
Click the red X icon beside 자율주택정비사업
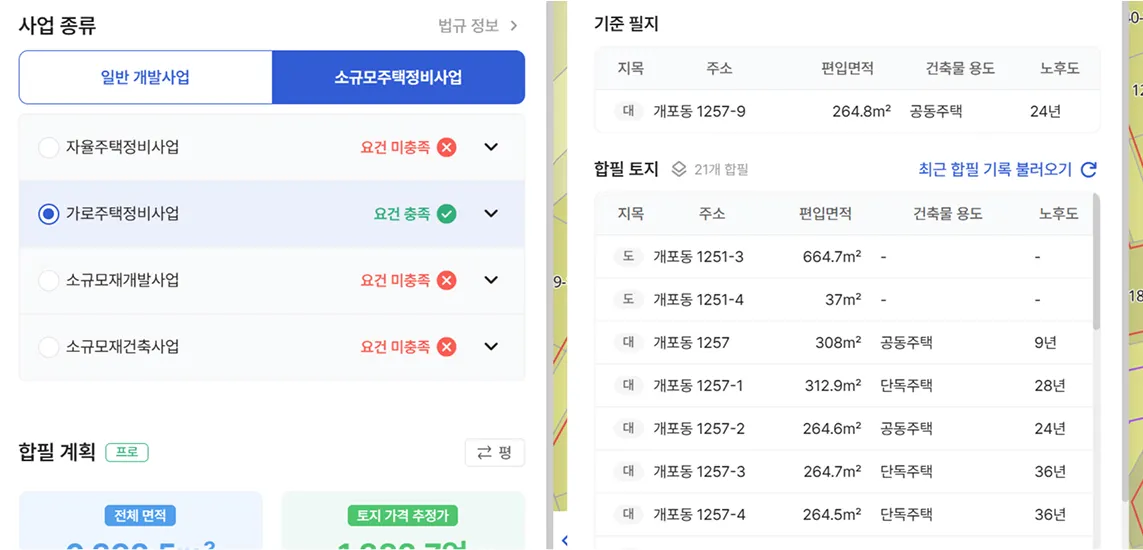[x=447, y=147]
